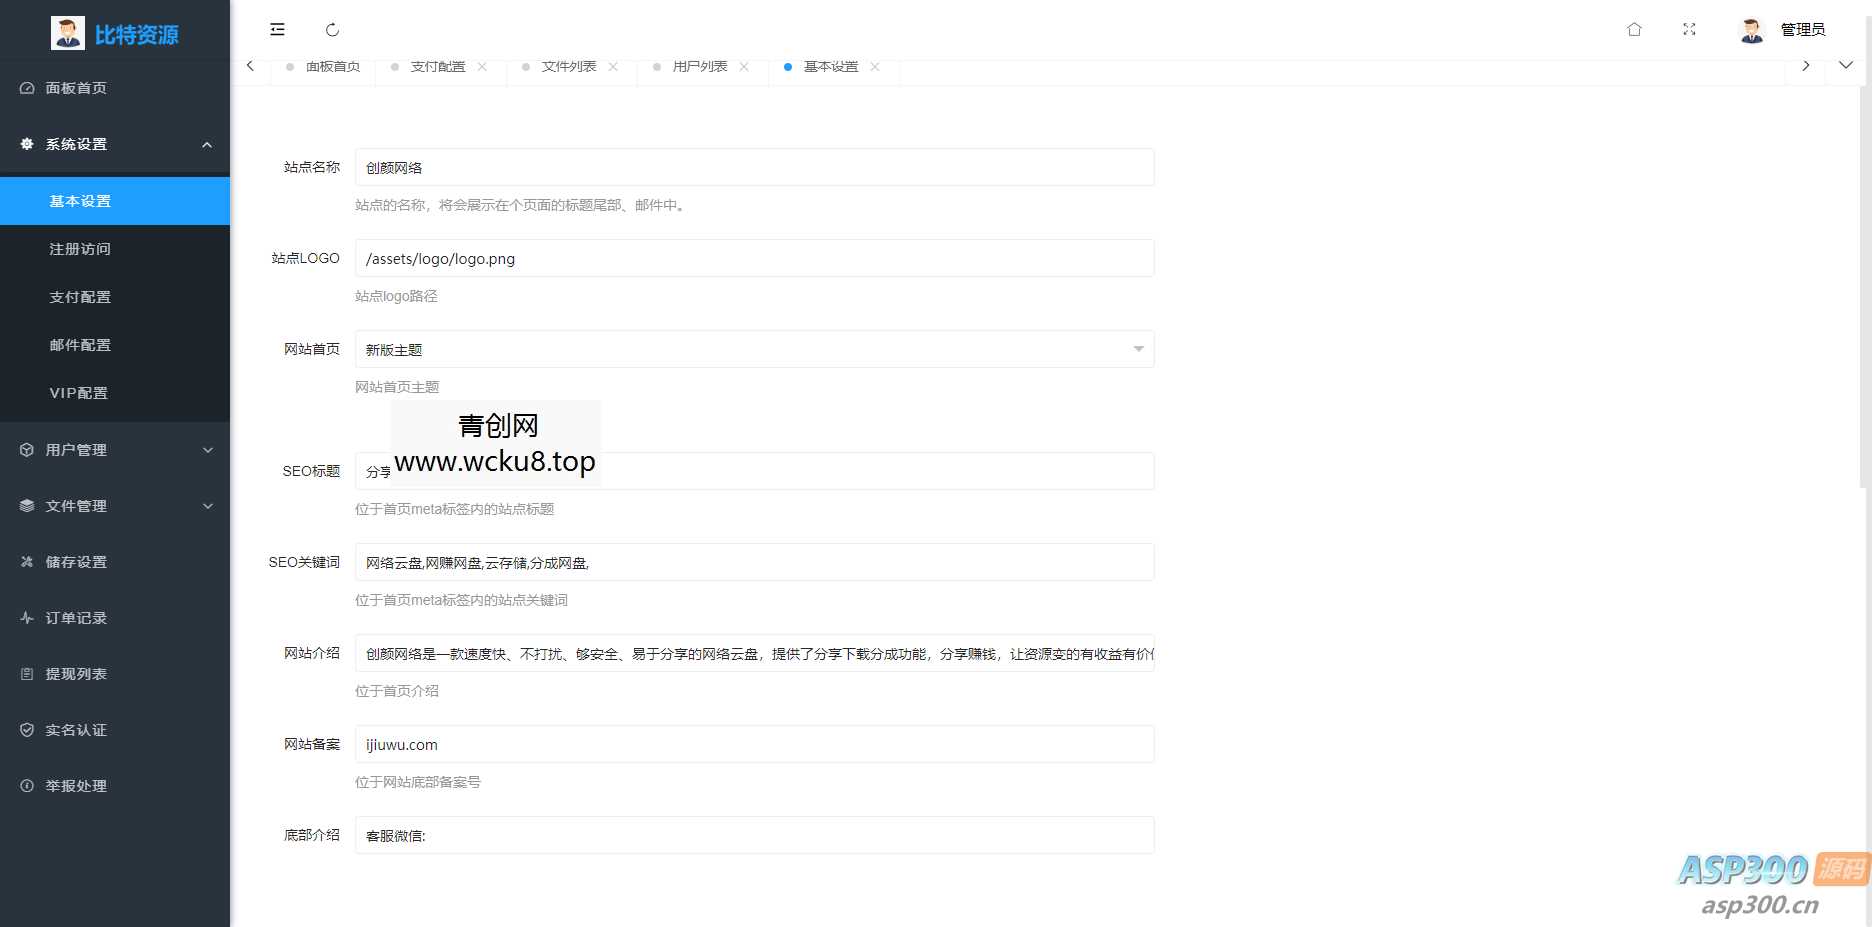Click inside the 站点名称 input field

[x=753, y=167]
